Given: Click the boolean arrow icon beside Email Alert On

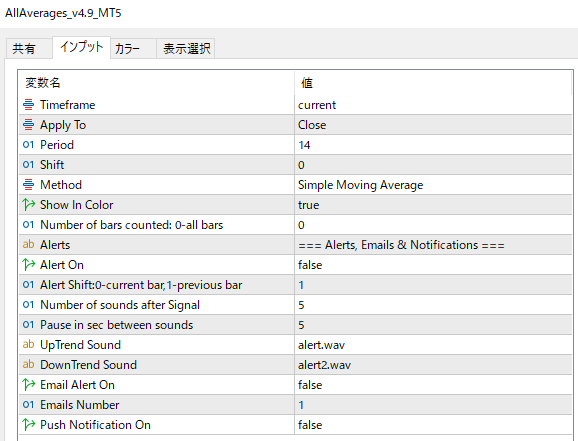Looking at the screenshot, I should (x=28, y=385).
